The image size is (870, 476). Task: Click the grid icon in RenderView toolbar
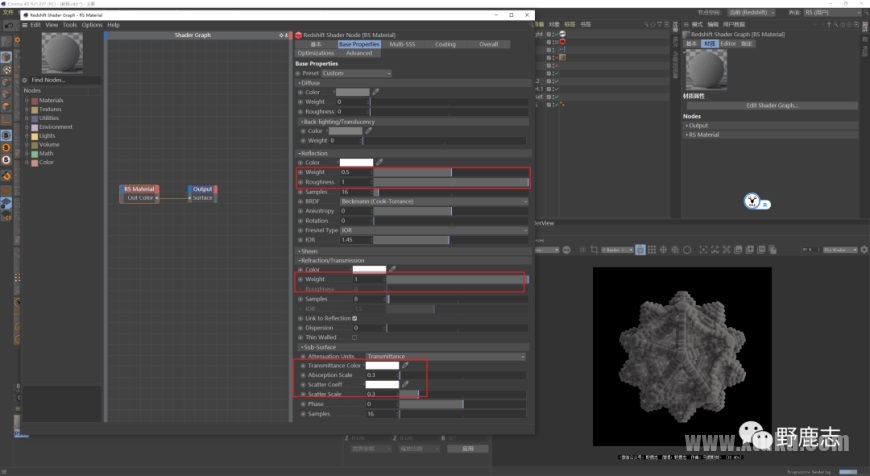[652, 250]
